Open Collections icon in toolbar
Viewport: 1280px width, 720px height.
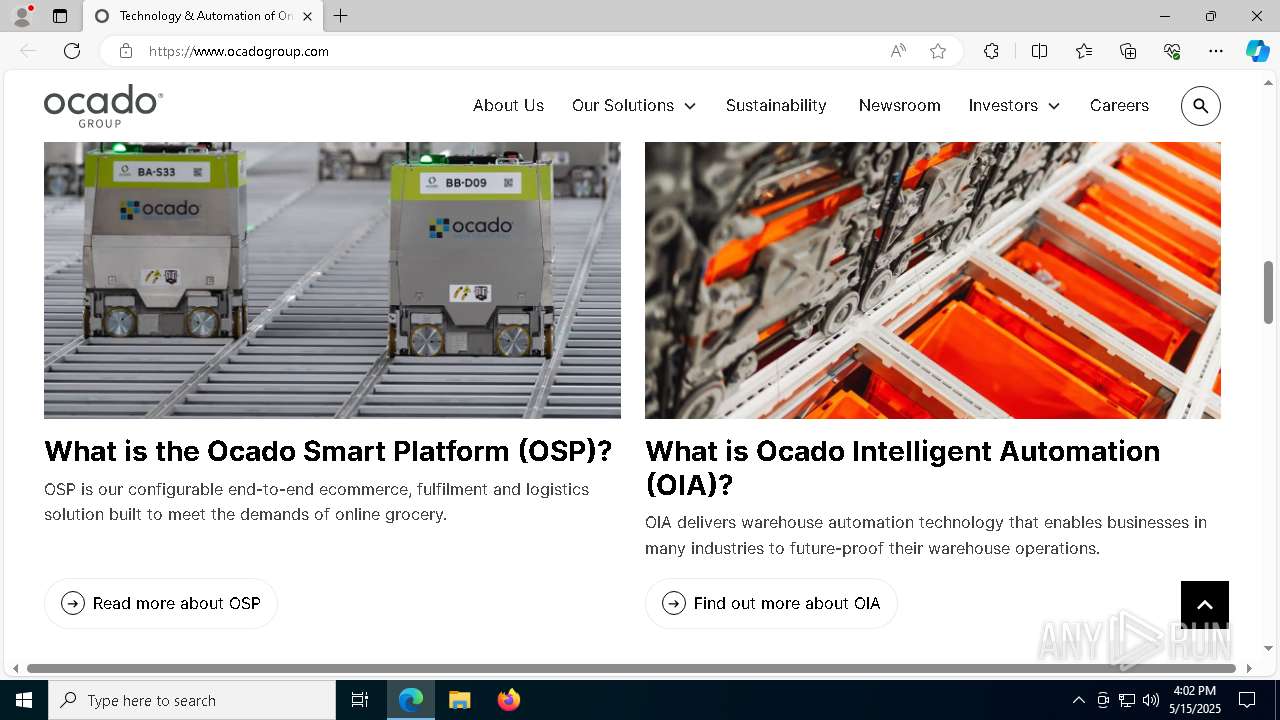[1128, 51]
